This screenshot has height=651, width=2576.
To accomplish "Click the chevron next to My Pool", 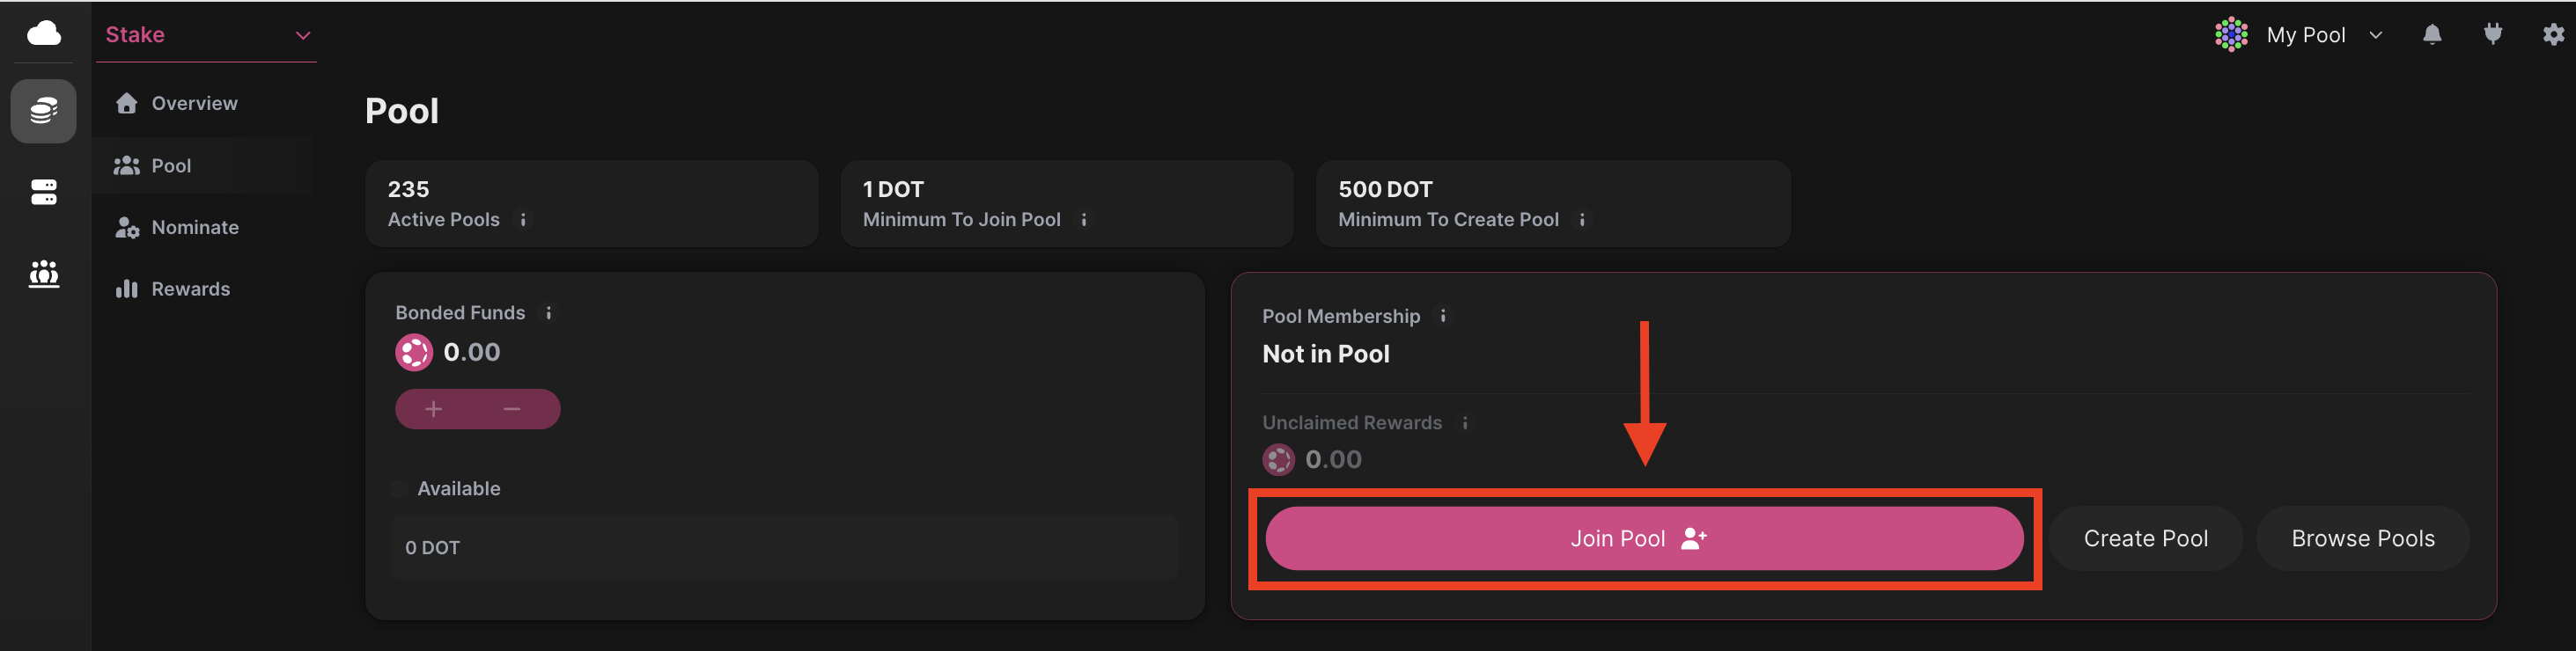I will [x=2376, y=35].
